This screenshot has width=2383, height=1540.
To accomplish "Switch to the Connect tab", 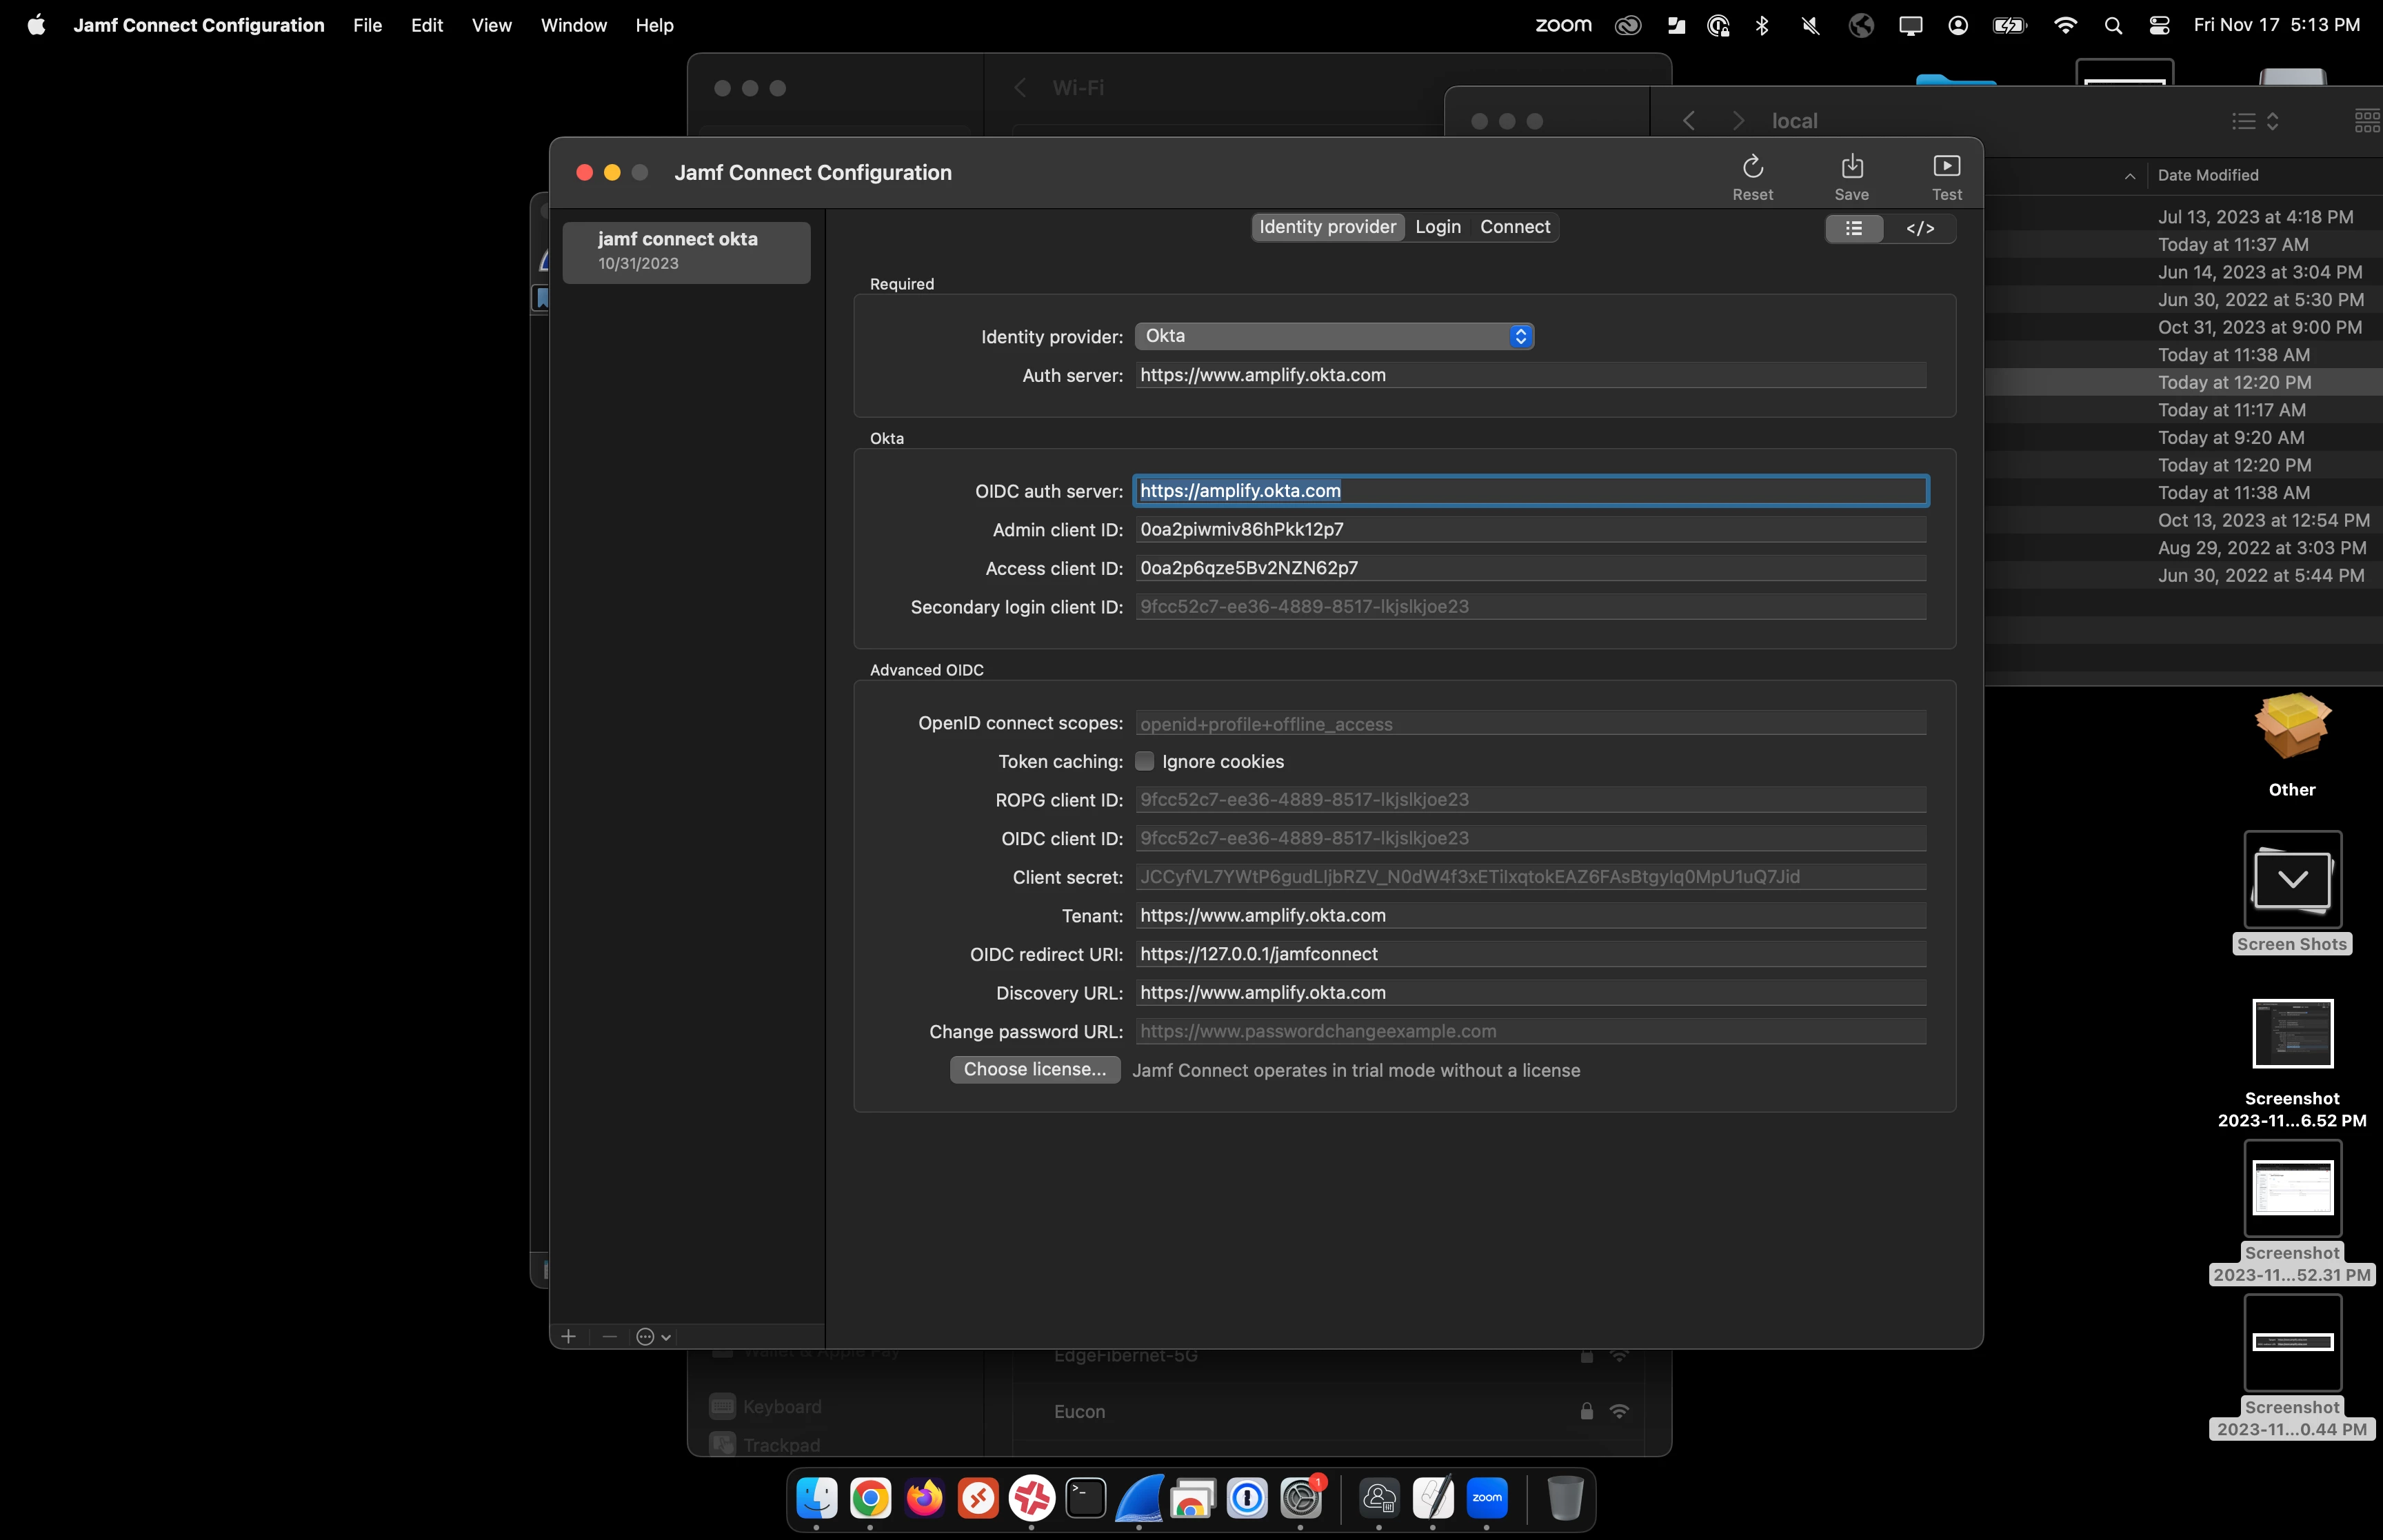I will click(1515, 227).
